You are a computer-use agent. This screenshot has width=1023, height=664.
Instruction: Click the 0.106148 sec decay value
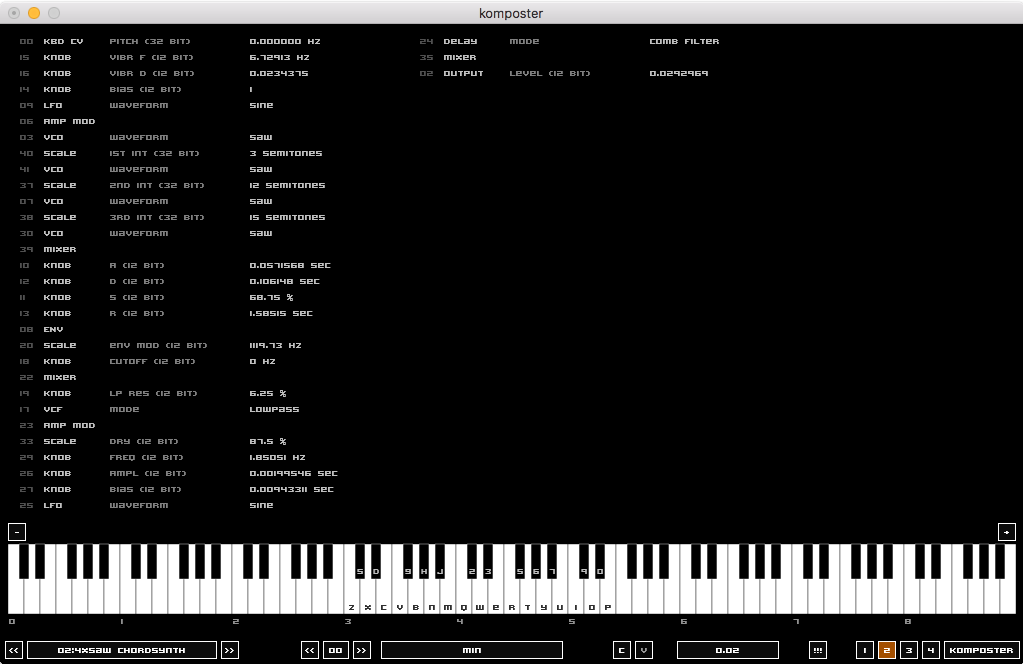coord(284,281)
